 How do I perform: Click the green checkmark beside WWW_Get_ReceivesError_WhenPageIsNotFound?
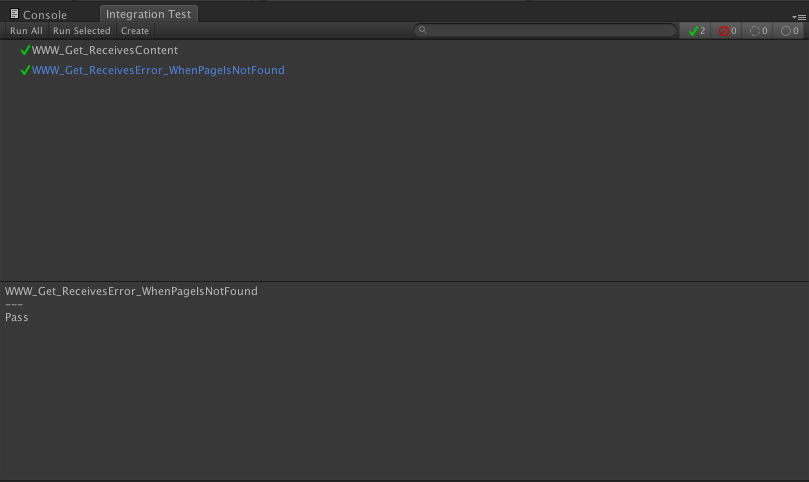(25, 70)
